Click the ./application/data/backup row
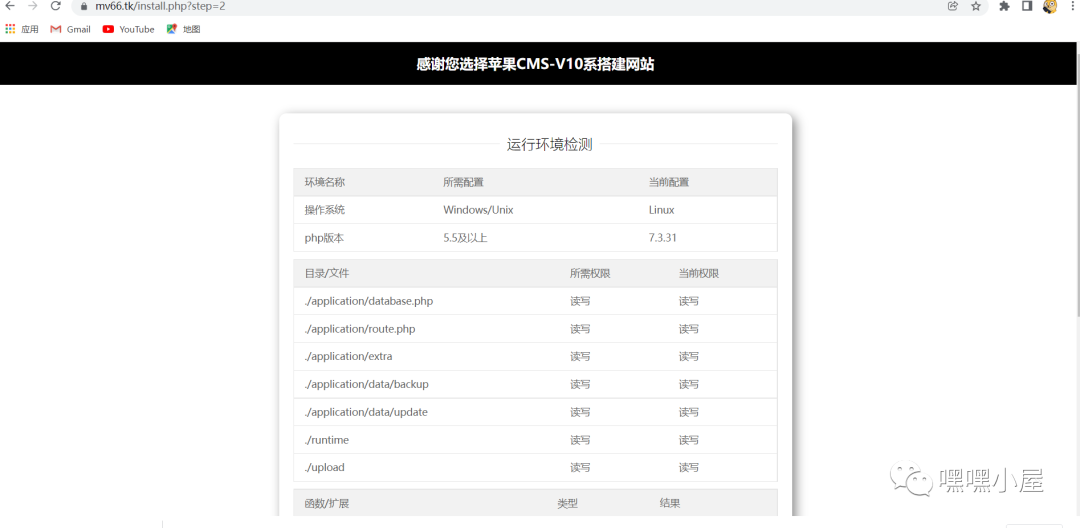The height and width of the screenshot is (528, 1080). (535, 384)
